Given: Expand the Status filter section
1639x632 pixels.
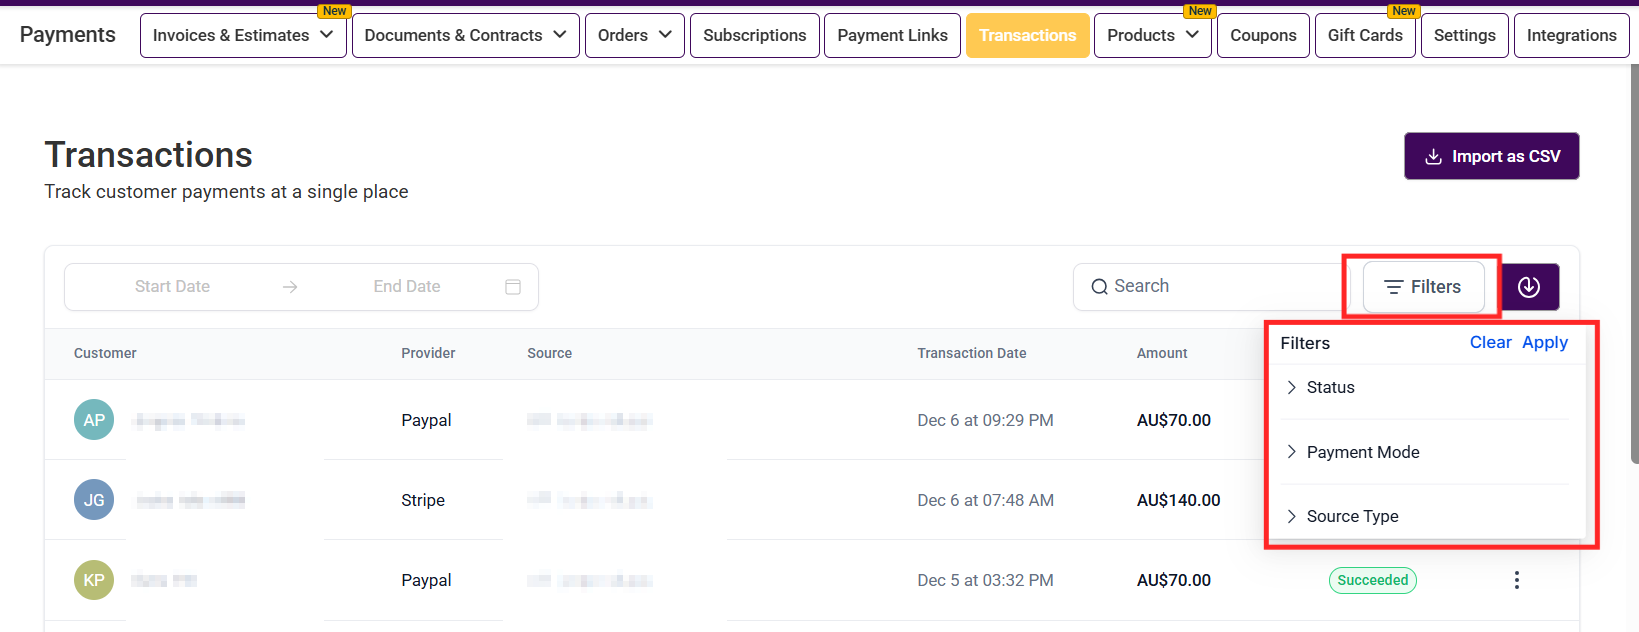Looking at the screenshot, I should click(1427, 387).
